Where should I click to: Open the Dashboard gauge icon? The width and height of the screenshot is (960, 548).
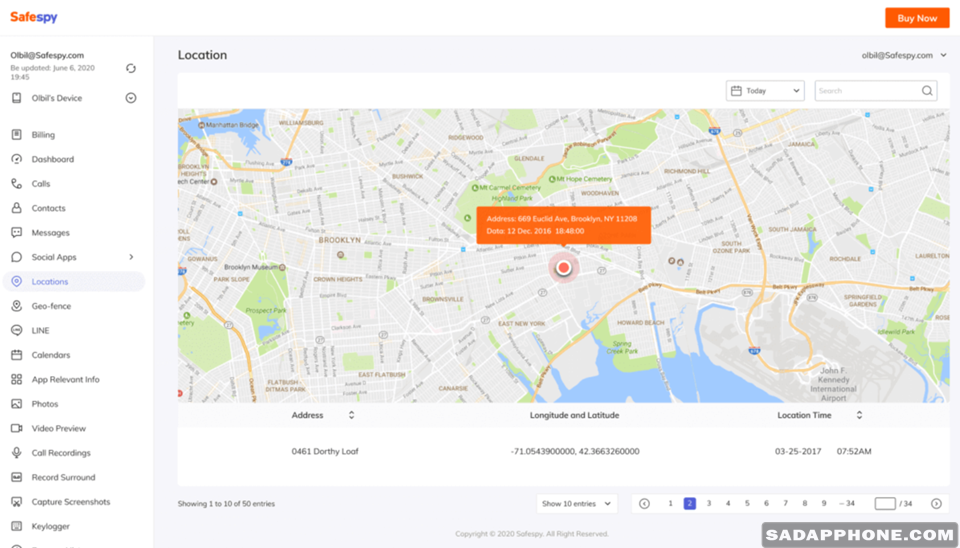tap(17, 159)
